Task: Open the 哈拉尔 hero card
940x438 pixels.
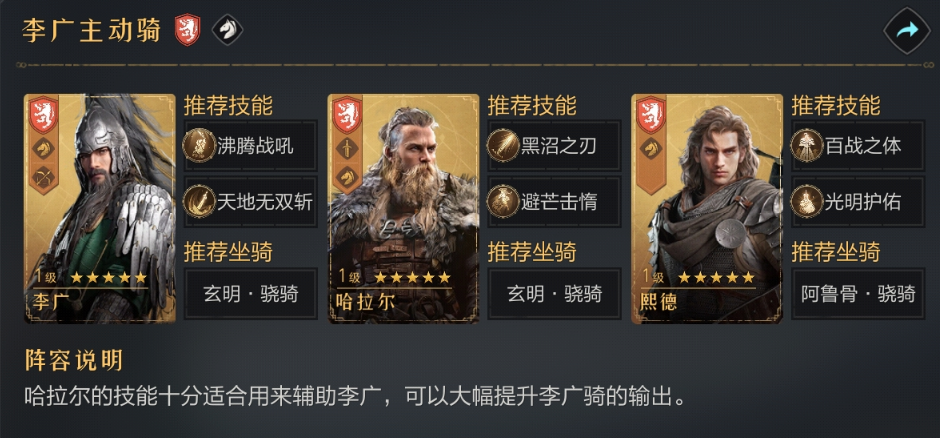Action: pos(403,209)
